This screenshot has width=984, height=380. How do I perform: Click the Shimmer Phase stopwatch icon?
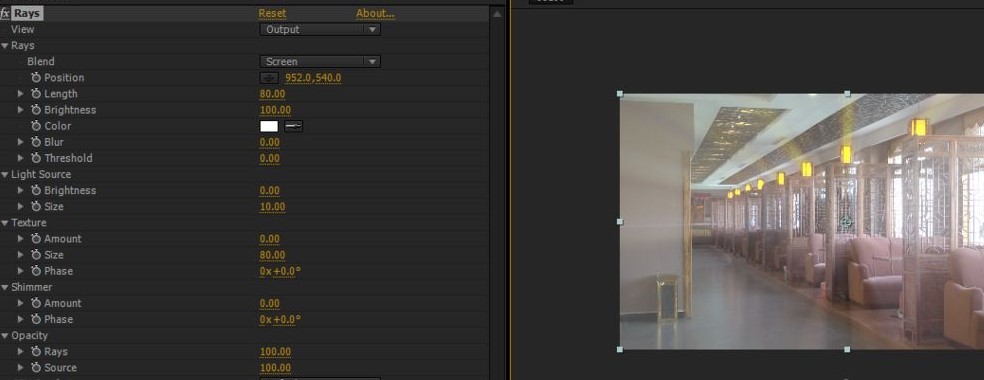tap(36, 319)
